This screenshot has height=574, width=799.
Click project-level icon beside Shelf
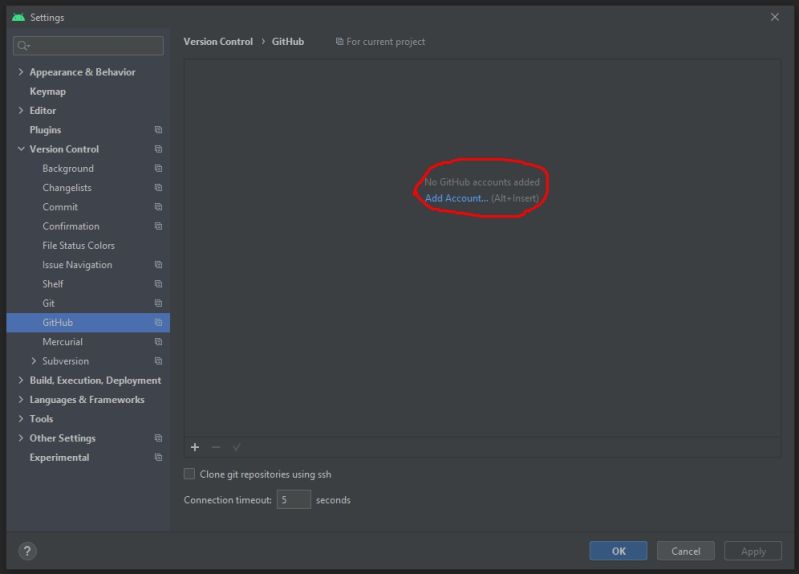pos(158,284)
